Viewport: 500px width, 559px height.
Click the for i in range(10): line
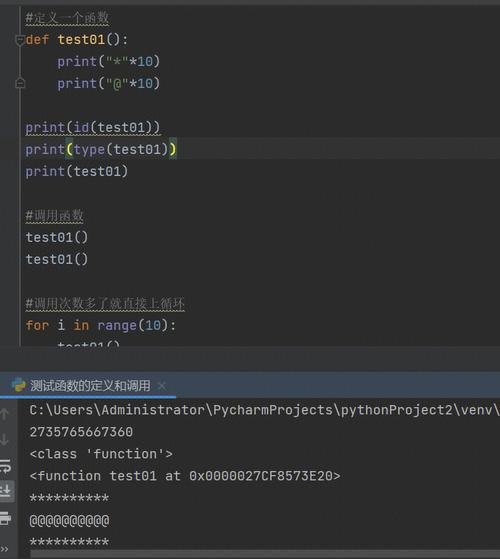pos(101,325)
